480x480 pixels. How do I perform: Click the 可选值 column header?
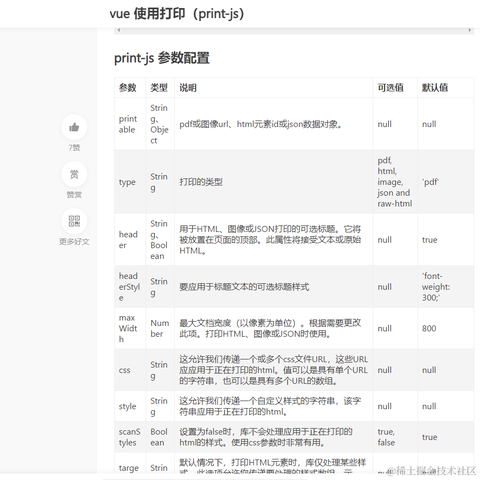(395, 88)
